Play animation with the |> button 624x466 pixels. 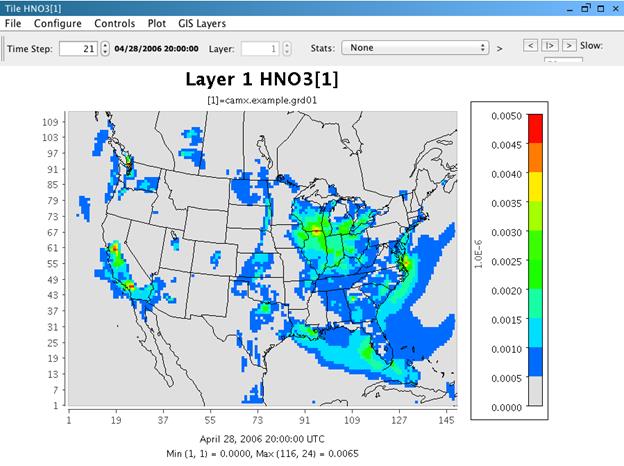550,45
